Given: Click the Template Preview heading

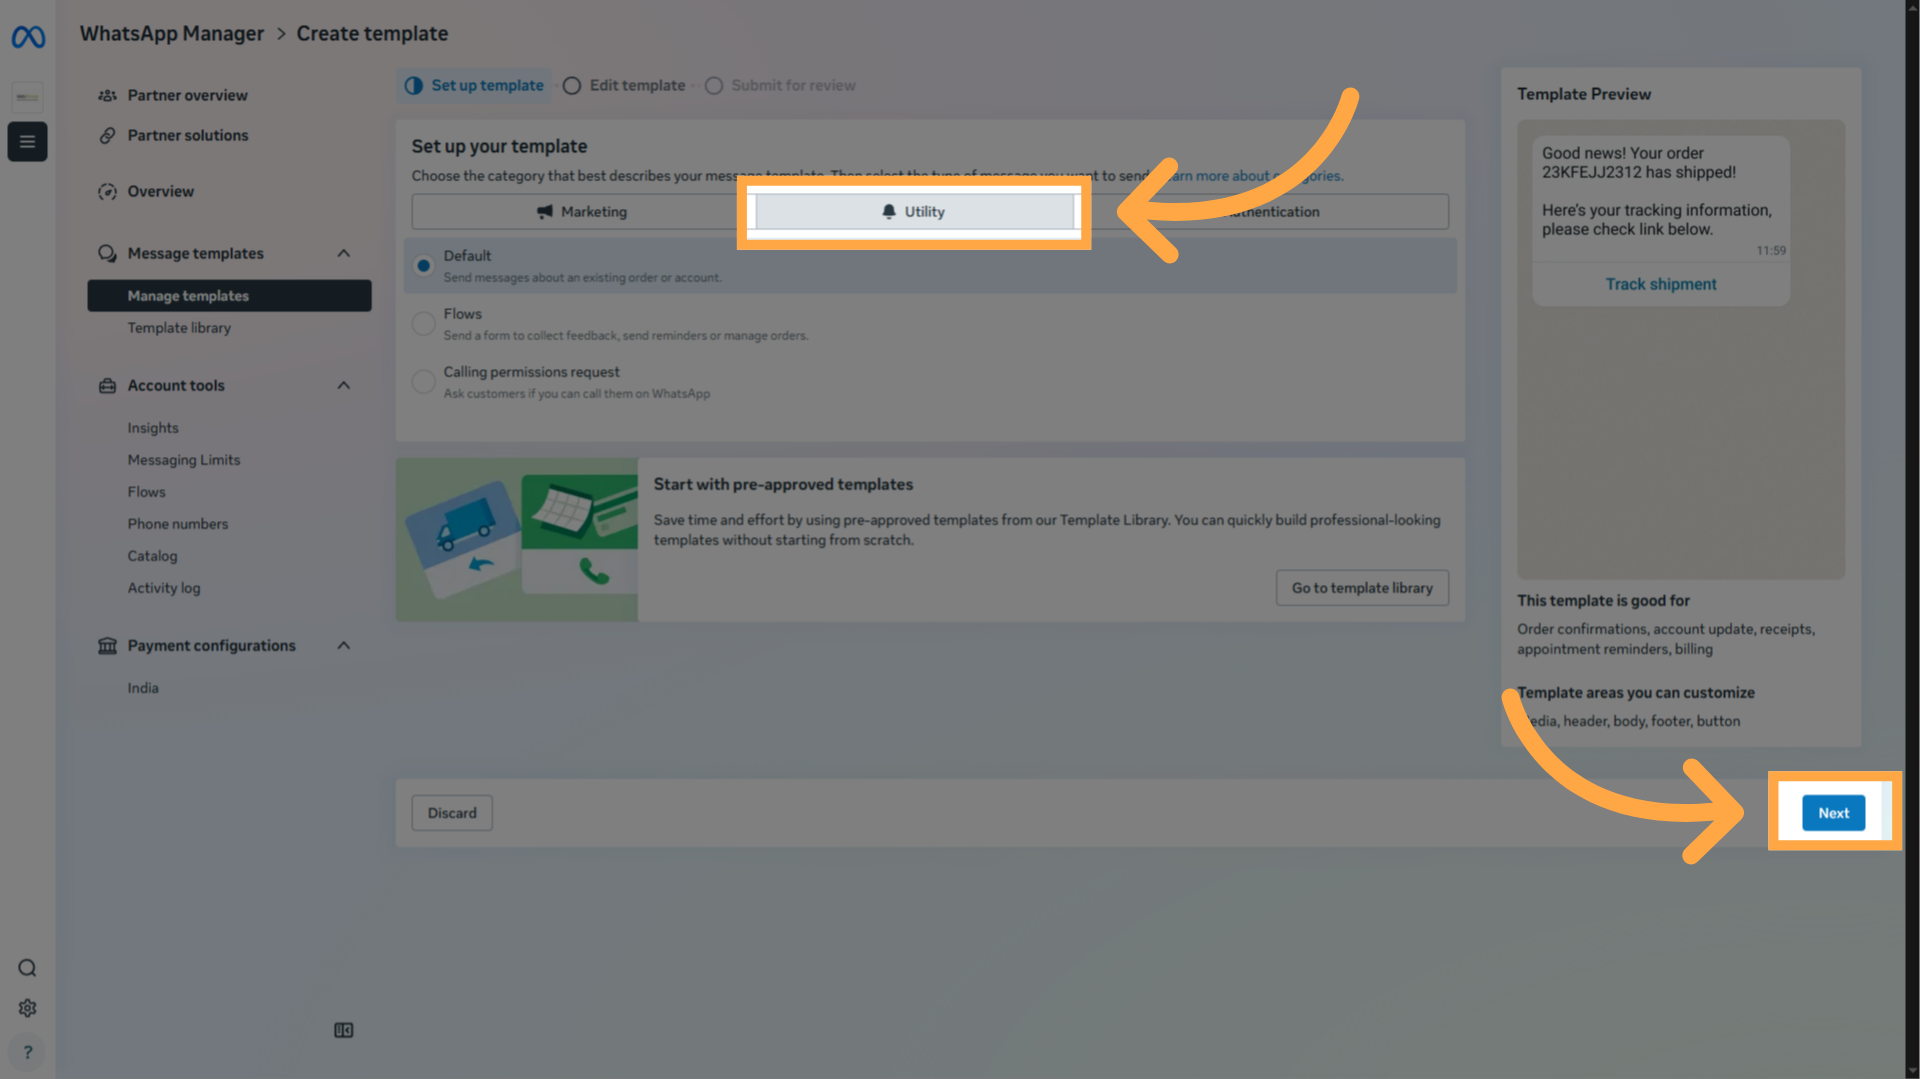Looking at the screenshot, I should [x=1584, y=94].
